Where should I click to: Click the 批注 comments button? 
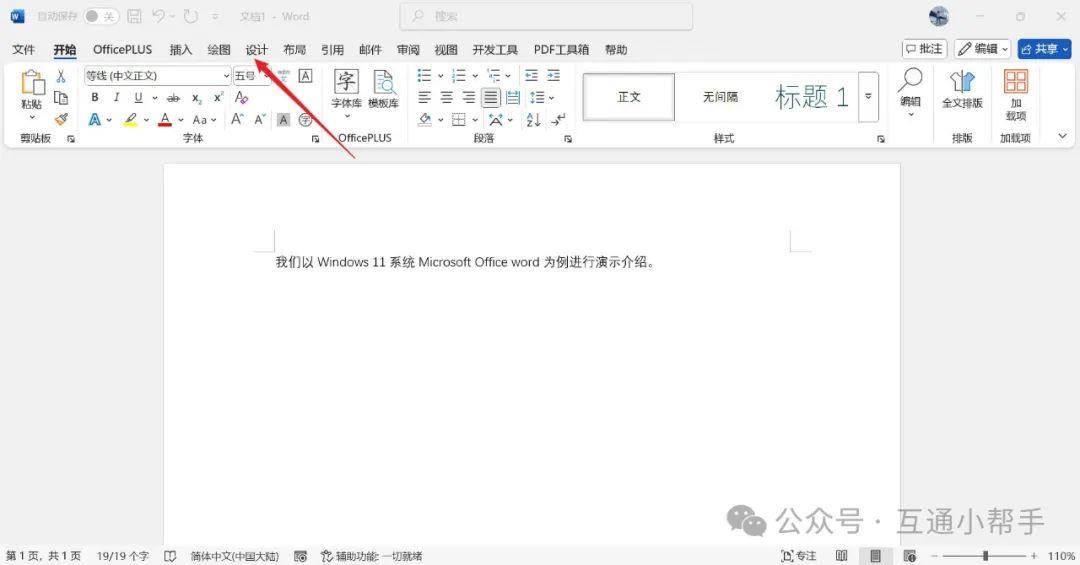pos(924,49)
